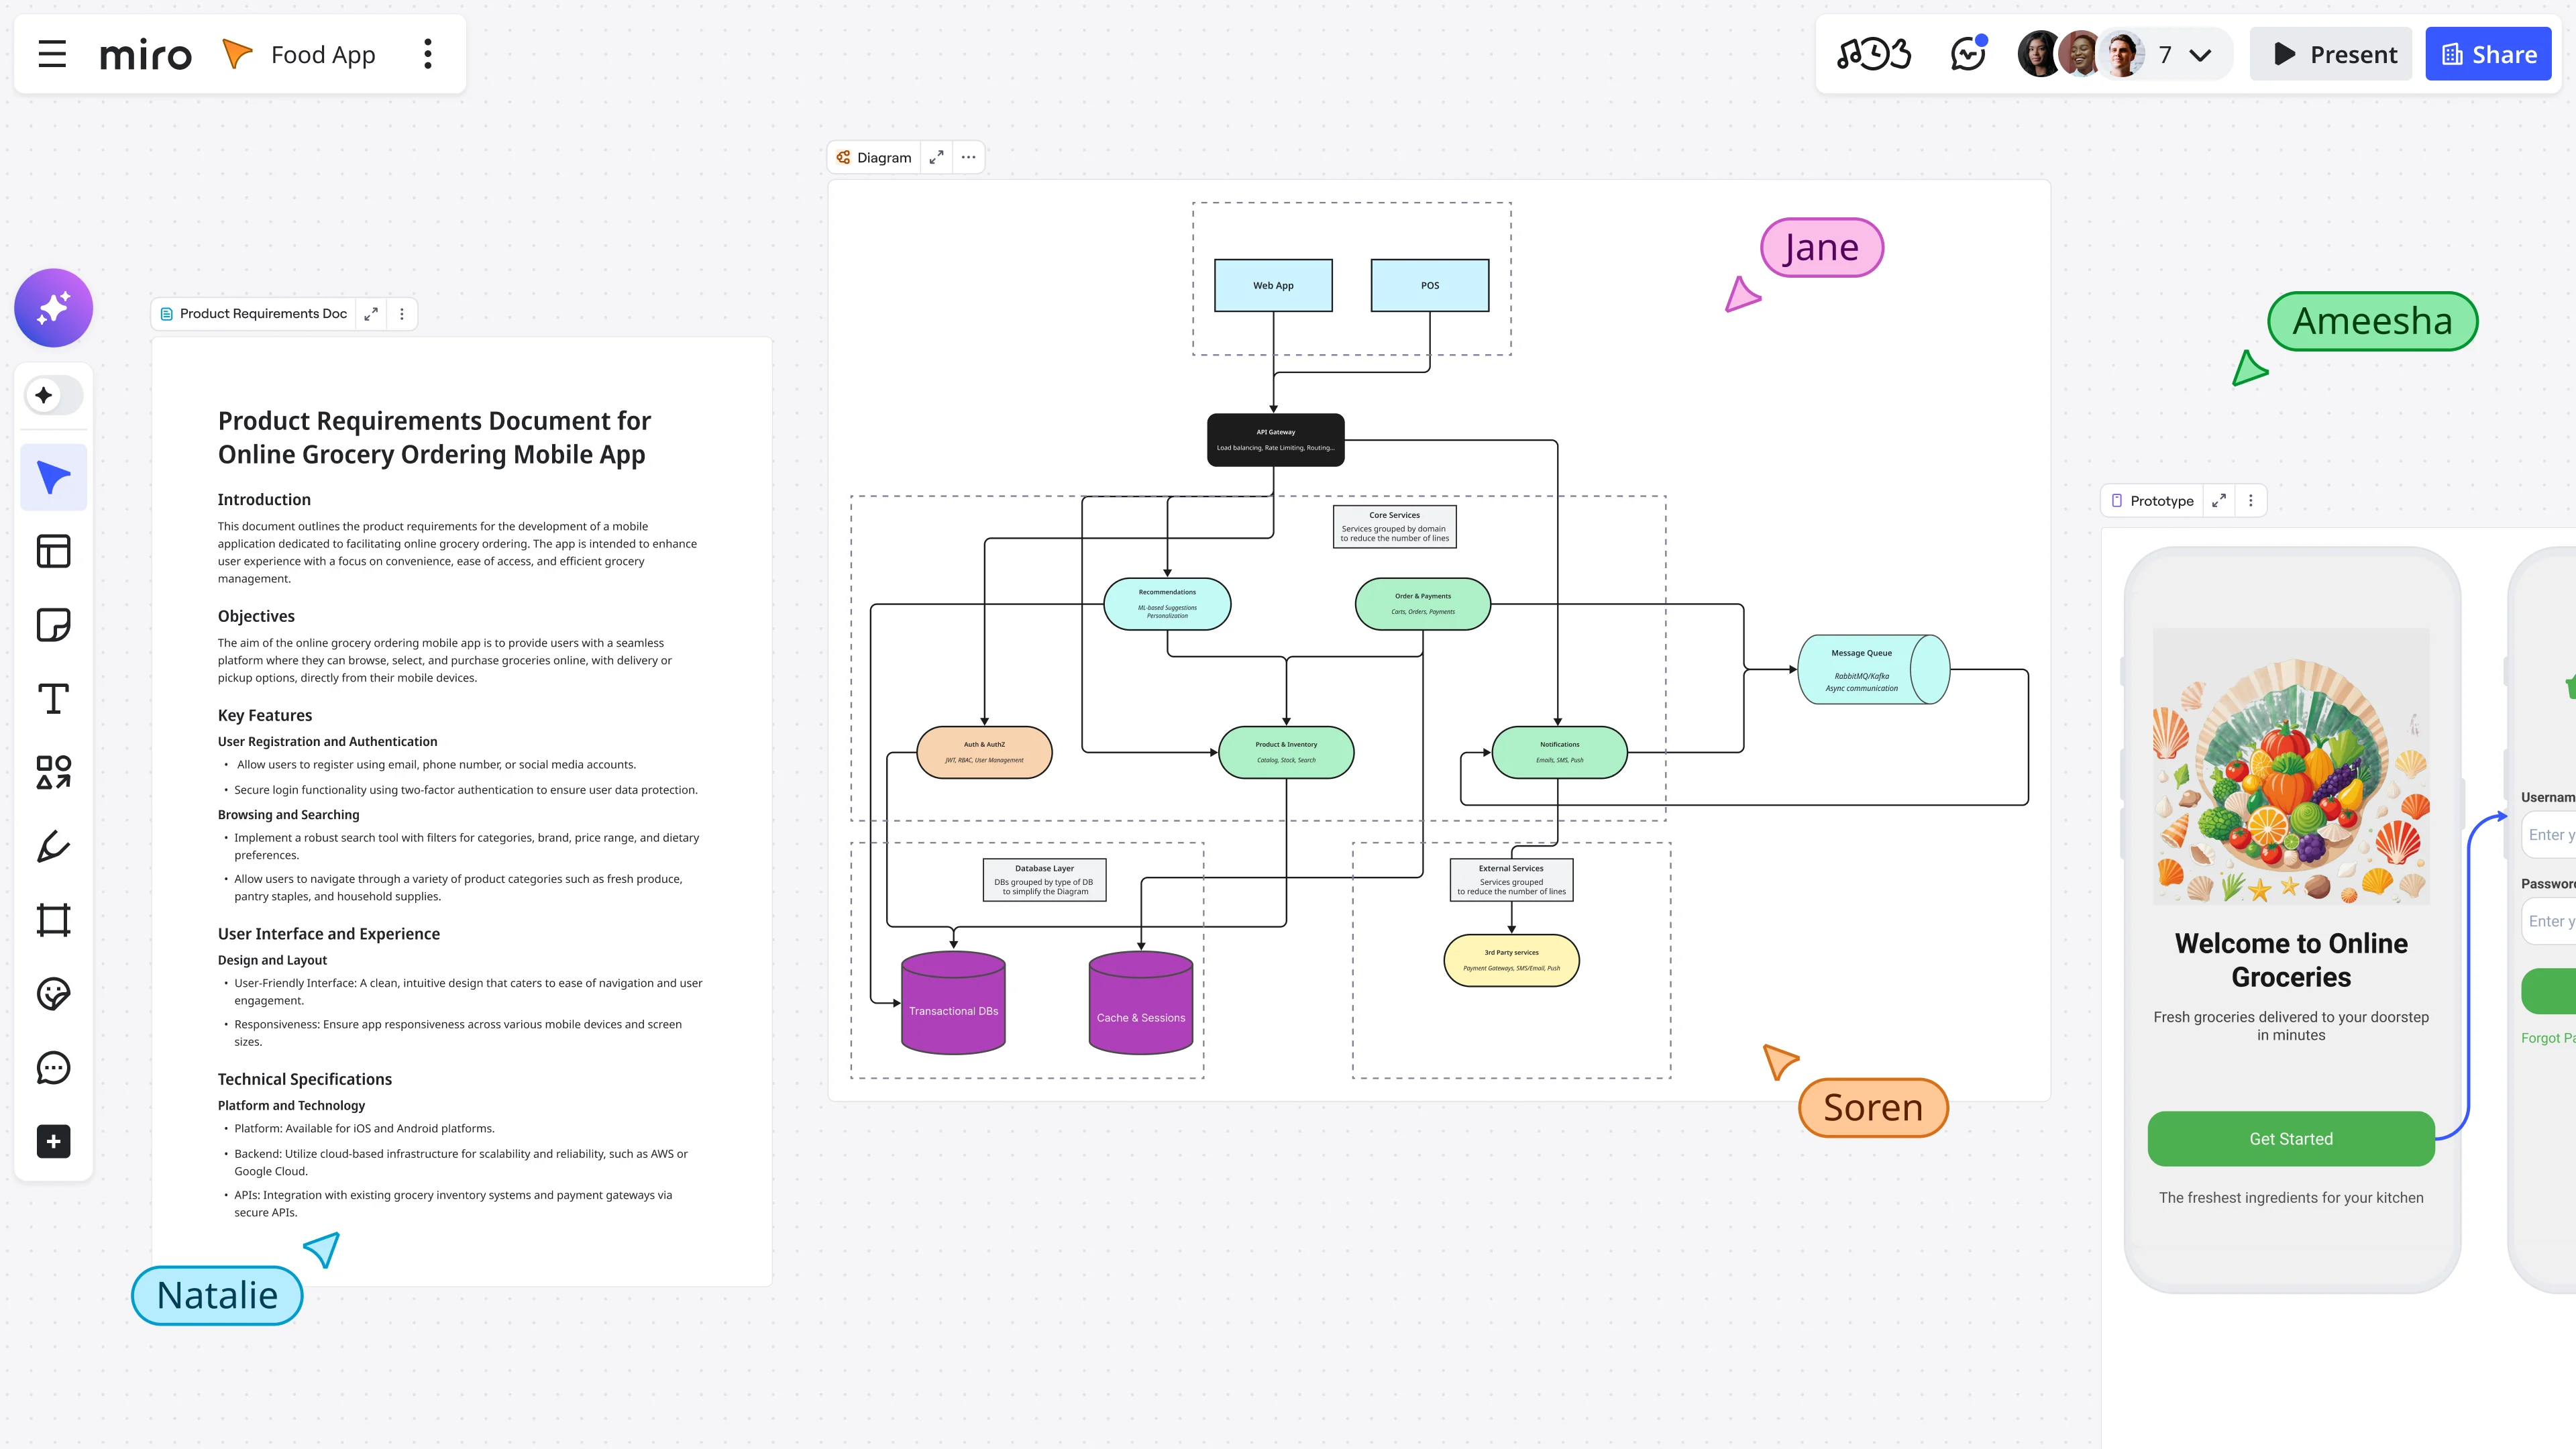Open the stickers and emoji tool
Viewport: 2576px width, 1449px height.
point(53,993)
